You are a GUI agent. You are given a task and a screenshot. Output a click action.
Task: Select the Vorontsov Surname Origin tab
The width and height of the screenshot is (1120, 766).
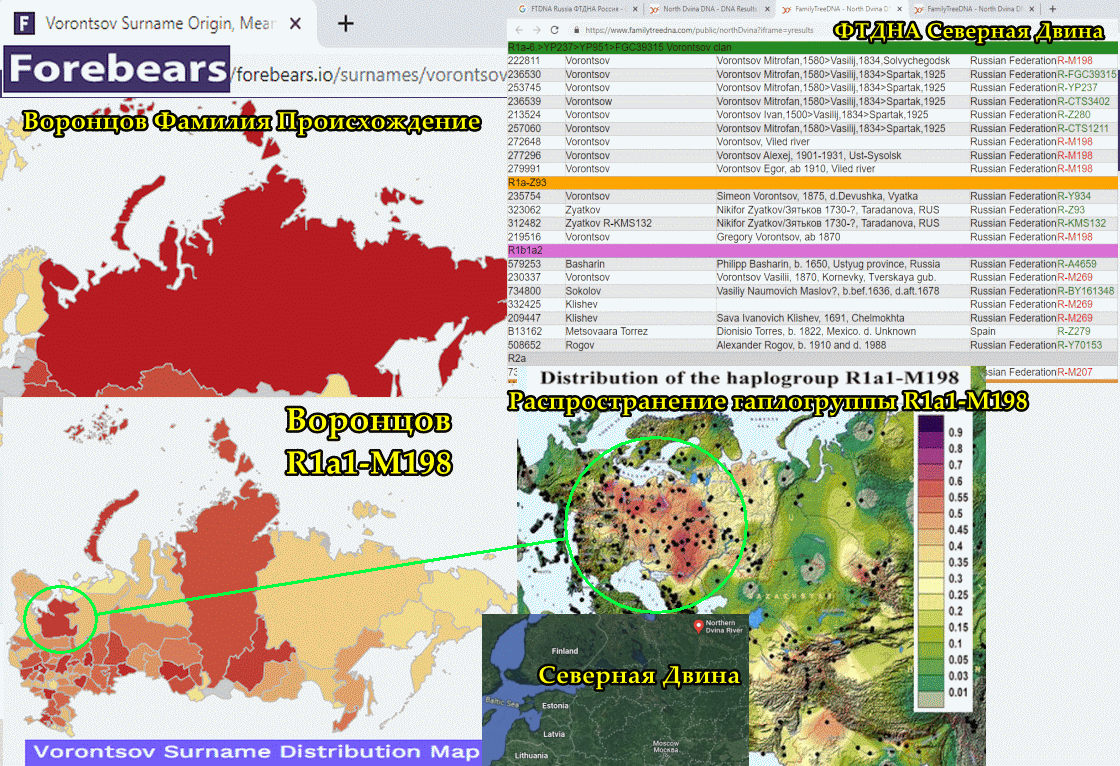coord(161,24)
